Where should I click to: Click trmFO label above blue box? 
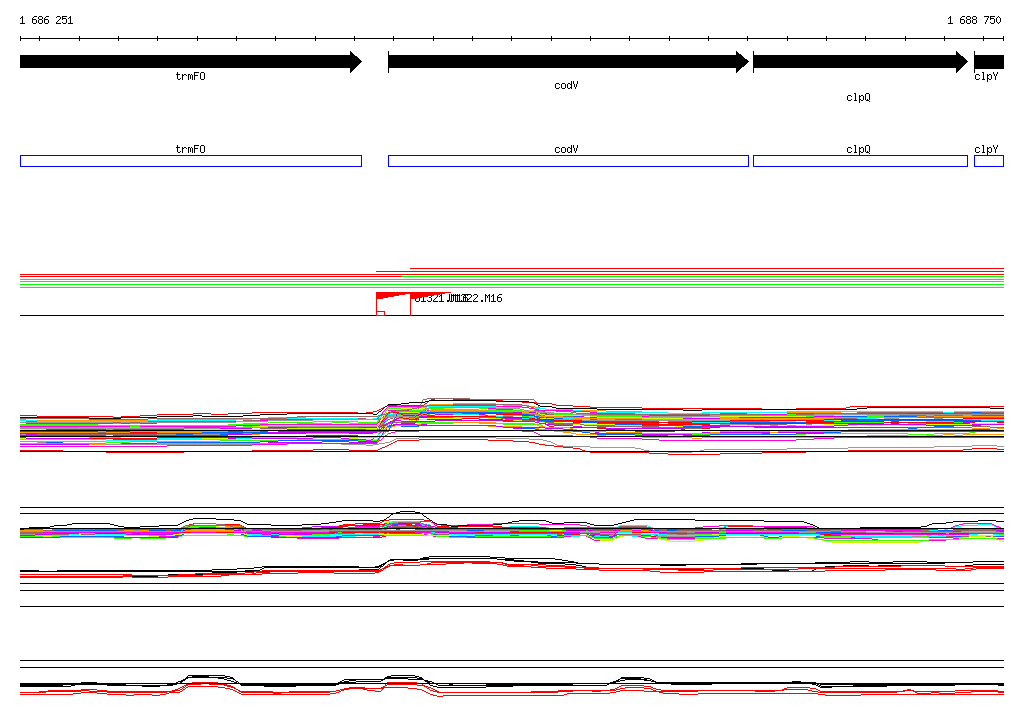point(190,149)
